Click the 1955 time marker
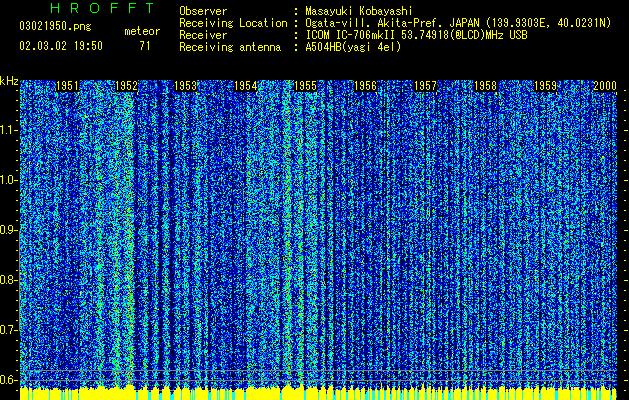The image size is (629, 400). point(305,86)
